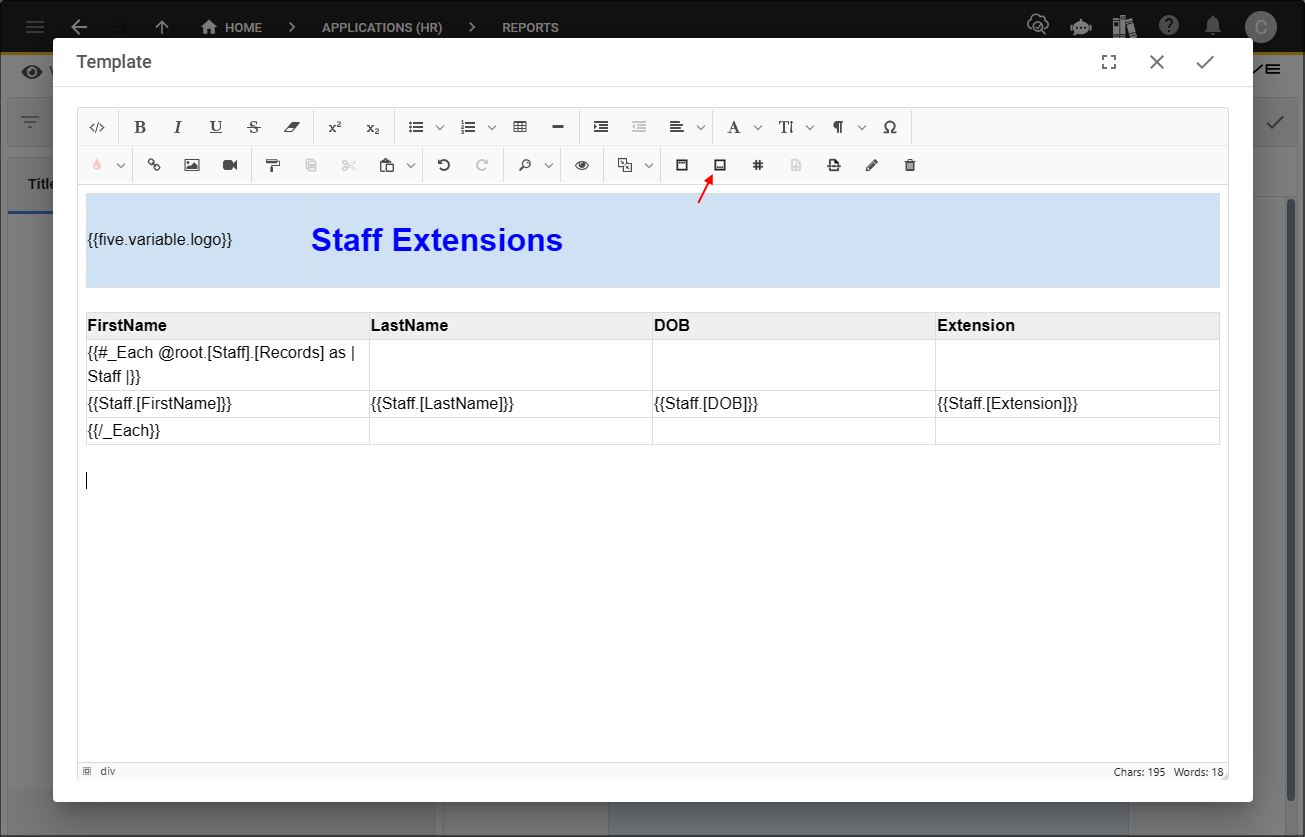The width and height of the screenshot is (1305, 837).
Task: Click the div element in the status bar
Action: coord(107,770)
